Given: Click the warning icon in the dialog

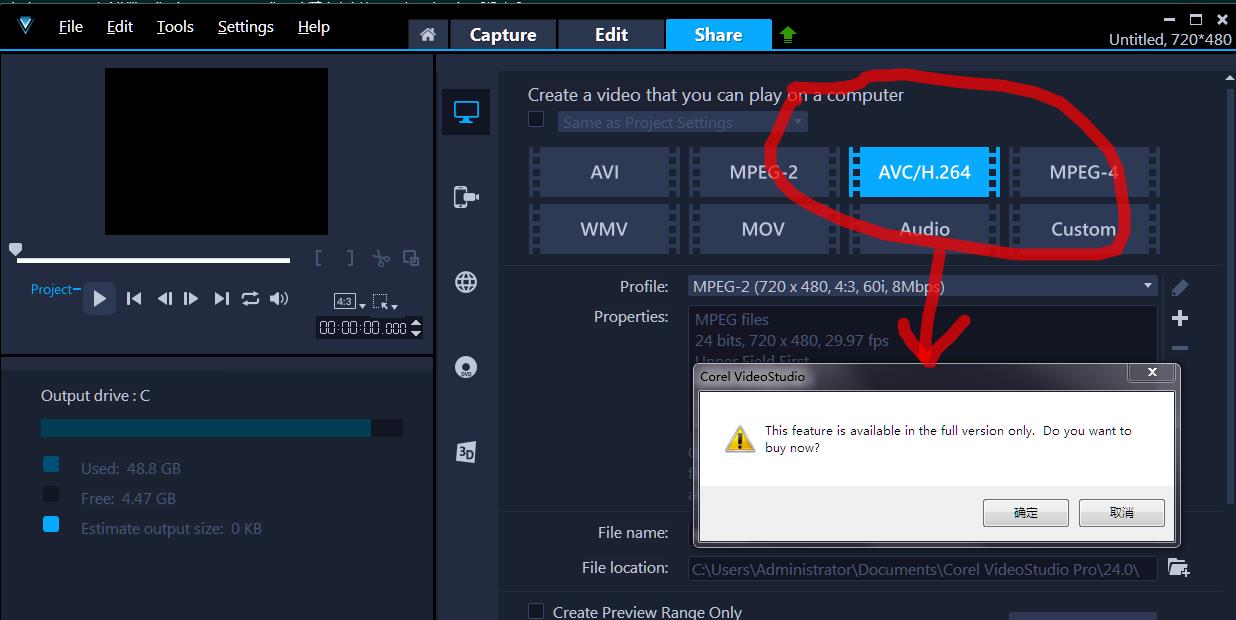Looking at the screenshot, I should (740, 438).
